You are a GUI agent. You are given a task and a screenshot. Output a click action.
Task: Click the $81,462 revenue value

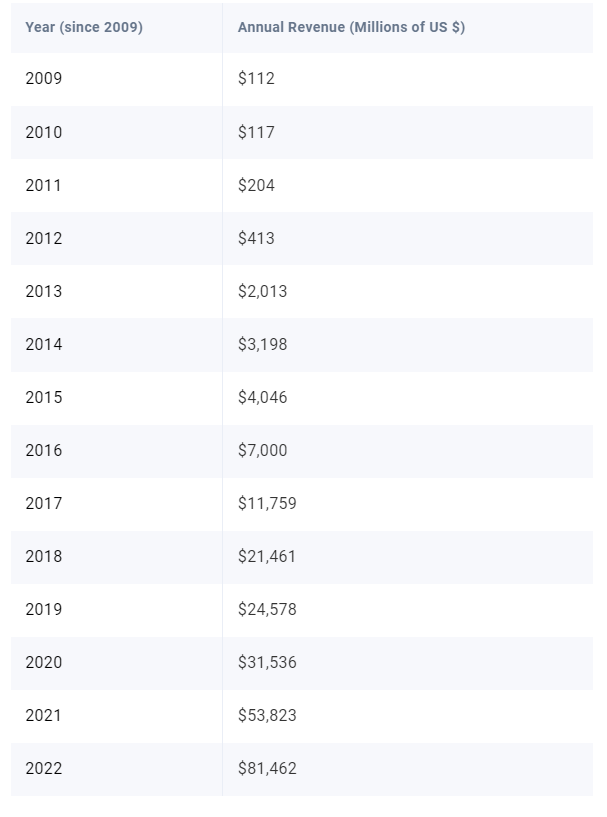267,768
